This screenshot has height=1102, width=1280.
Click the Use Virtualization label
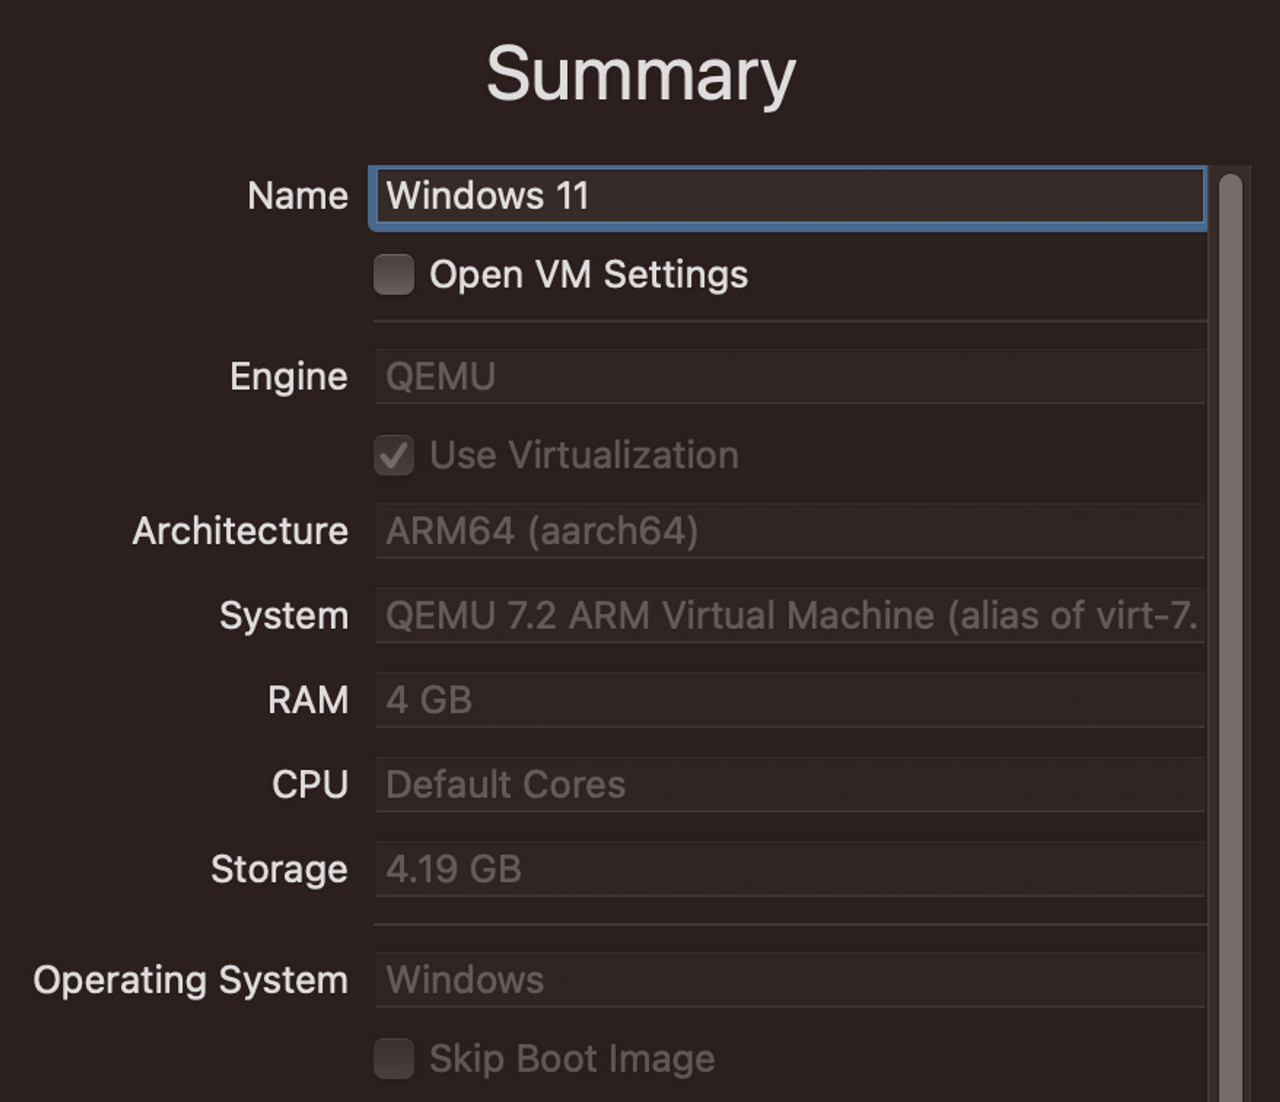tap(584, 456)
